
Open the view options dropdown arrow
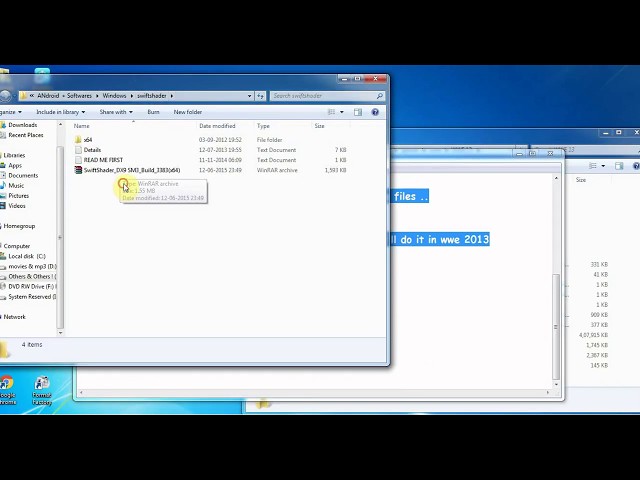(342, 112)
